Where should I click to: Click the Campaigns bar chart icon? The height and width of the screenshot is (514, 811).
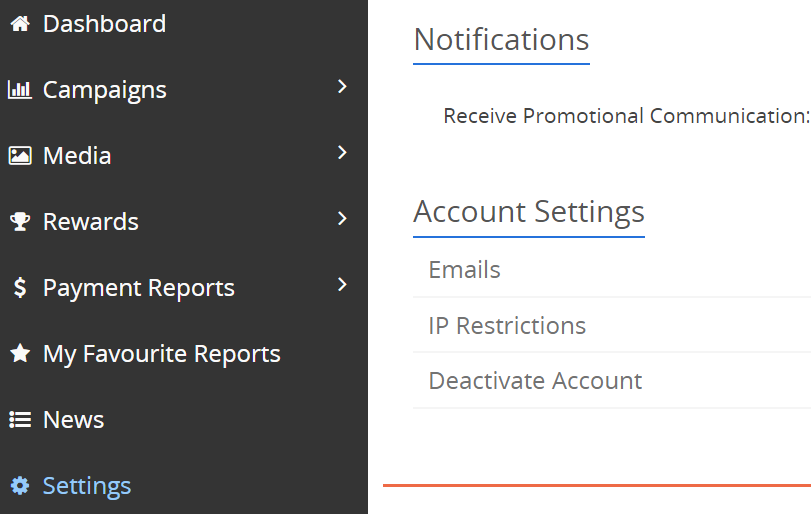[19, 90]
